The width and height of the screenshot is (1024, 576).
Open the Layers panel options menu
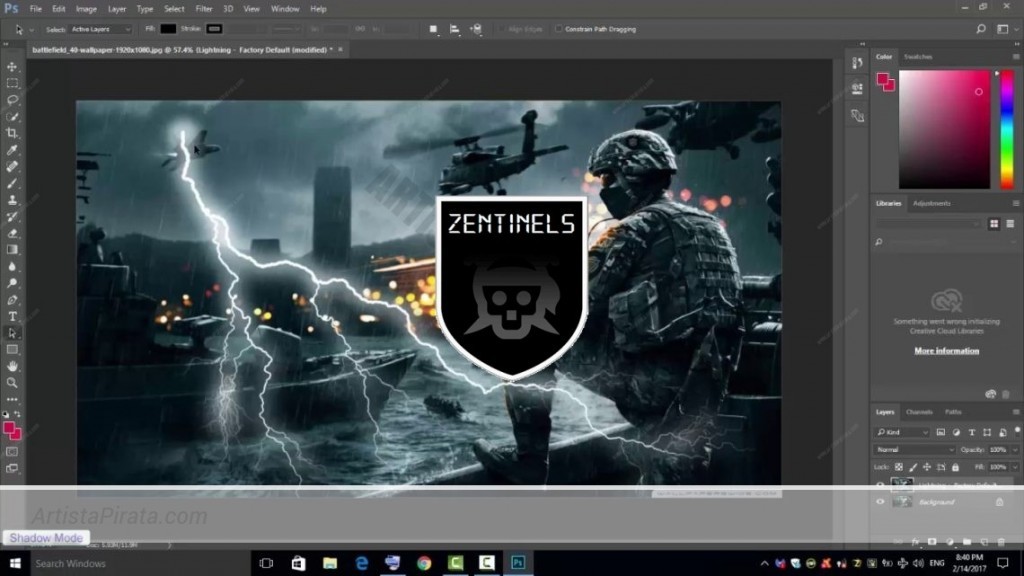[x=1016, y=412]
